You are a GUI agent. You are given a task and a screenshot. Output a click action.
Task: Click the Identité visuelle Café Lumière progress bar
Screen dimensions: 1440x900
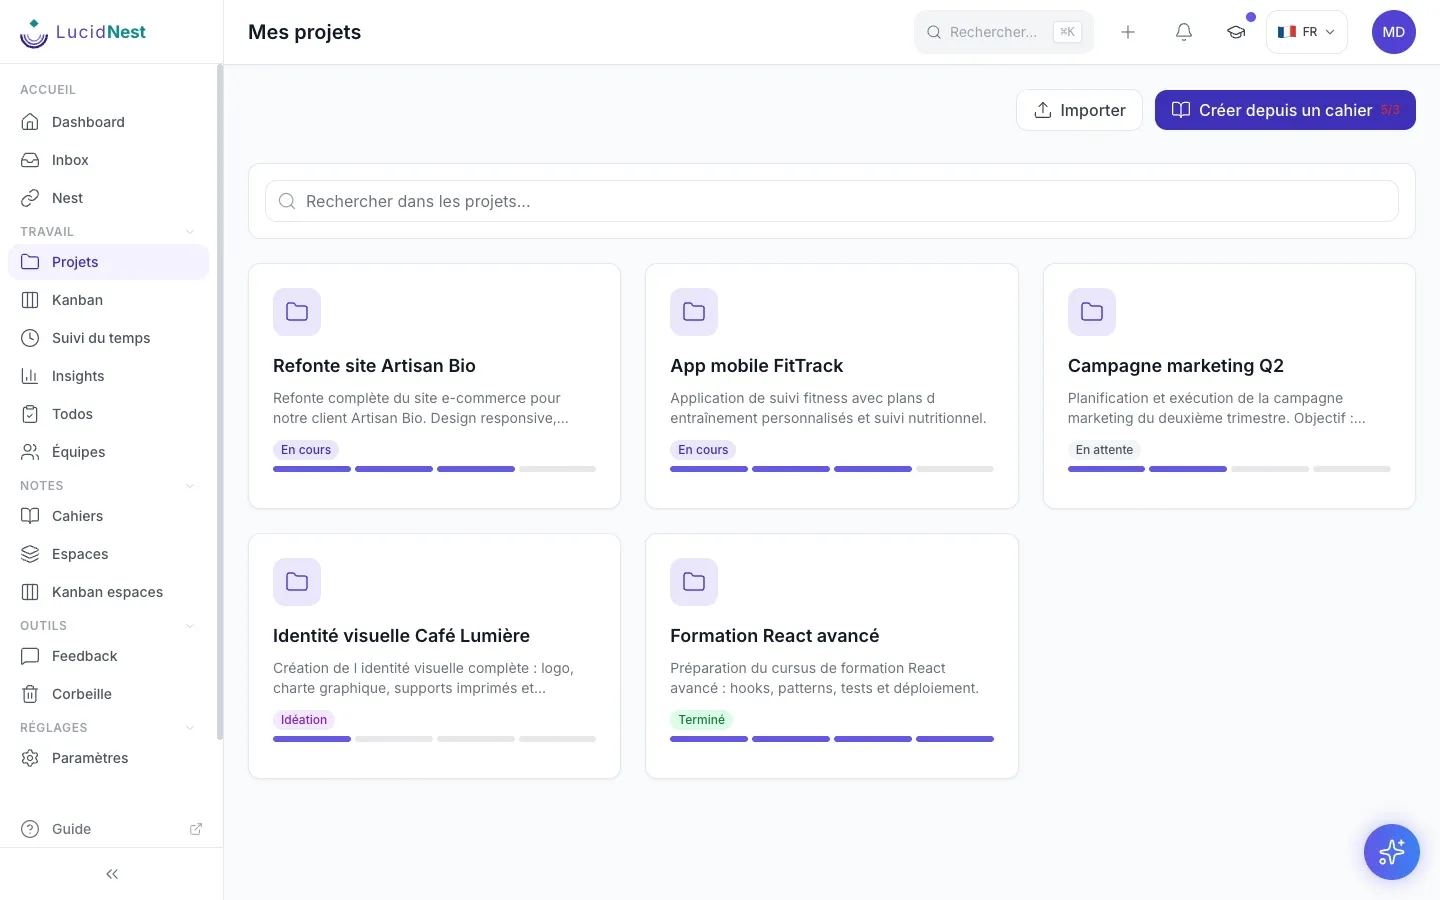pyautogui.click(x=434, y=739)
